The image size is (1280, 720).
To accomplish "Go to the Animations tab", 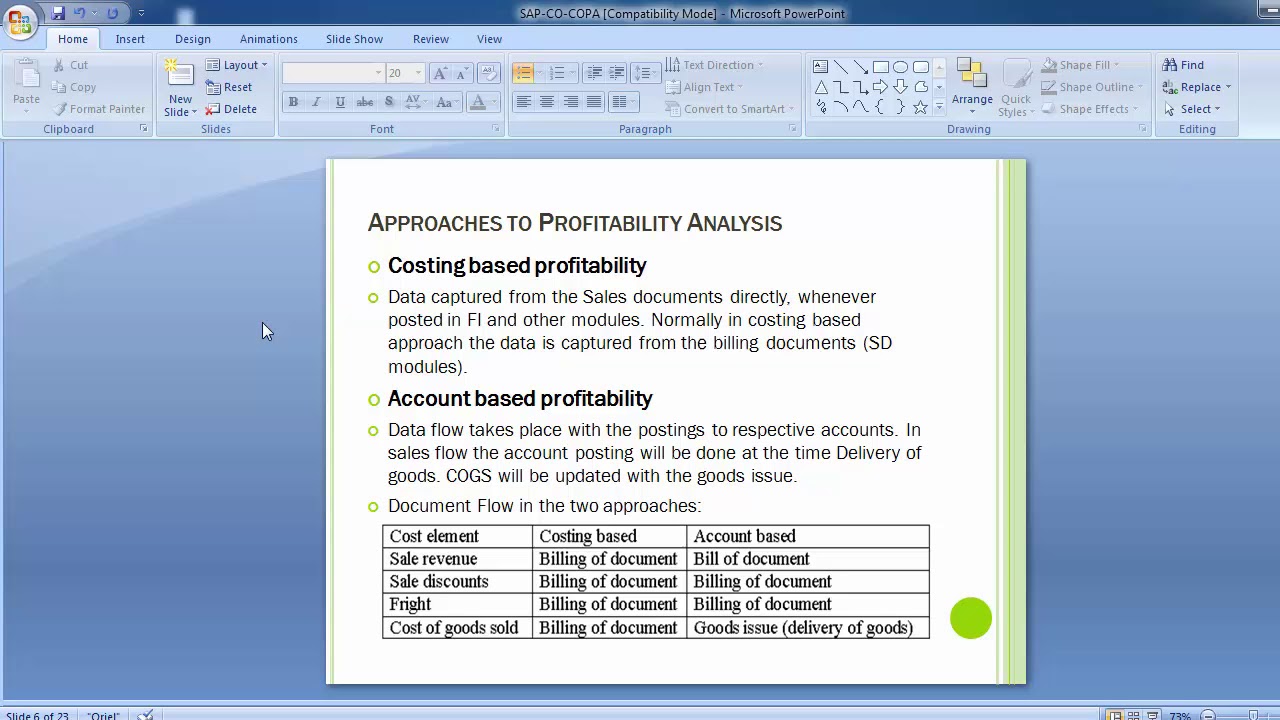I will (x=268, y=39).
